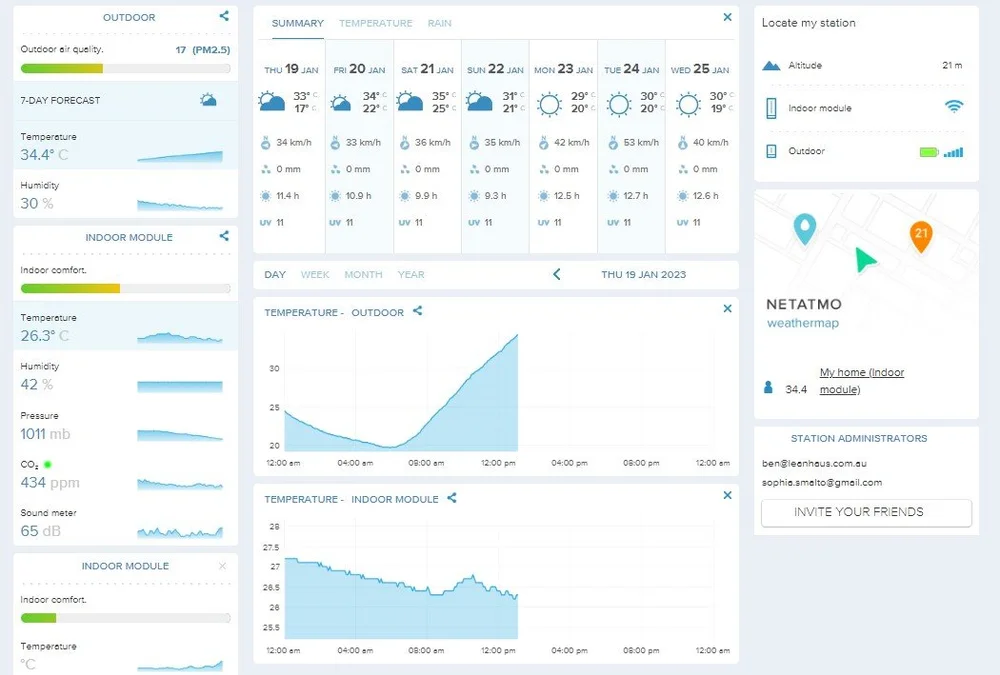Image resolution: width=1000 pixels, height=675 pixels.
Task: Go to the previous date with left chevron
Action: point(557,274)
